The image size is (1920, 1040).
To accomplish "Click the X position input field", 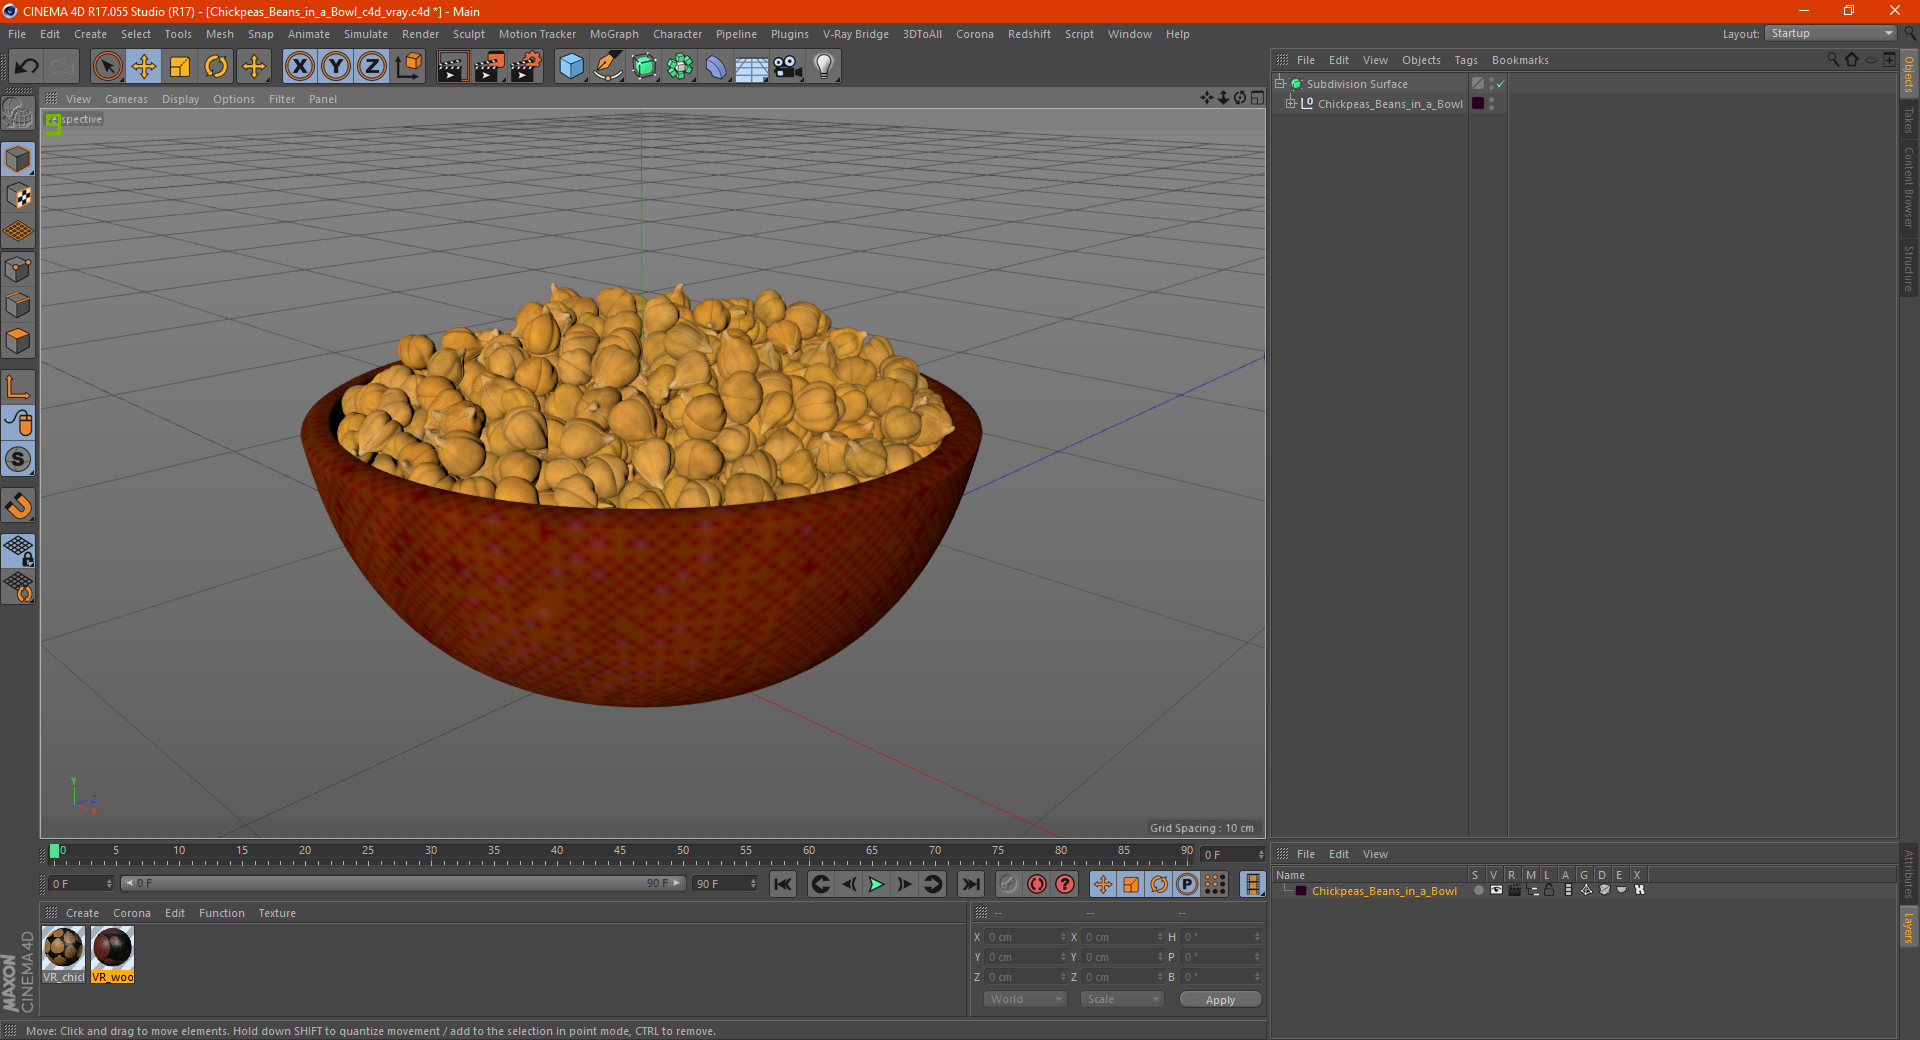I will pyautogui.click(x=1025, y=937).
